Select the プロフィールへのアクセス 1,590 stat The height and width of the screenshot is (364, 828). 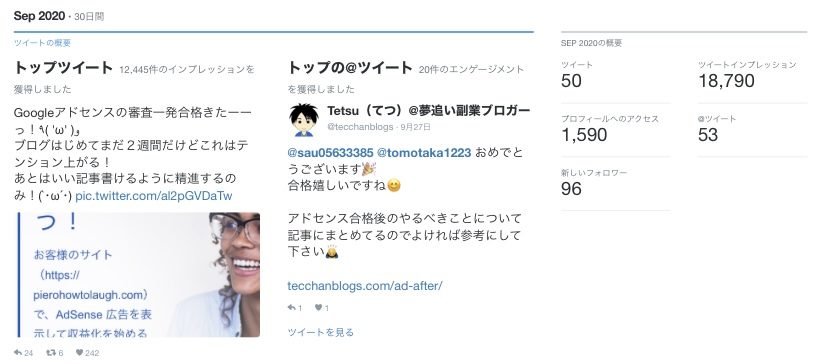[x=610, y=129]
